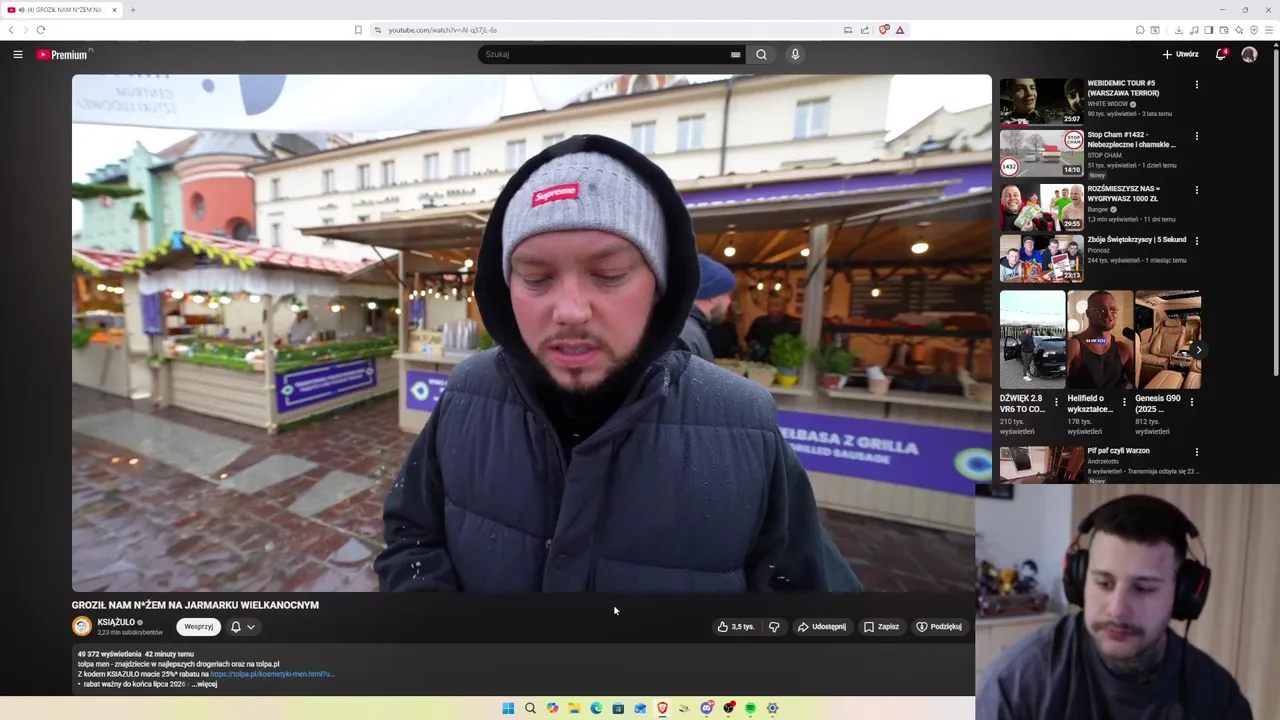
Task: Open more options for Hellfield short
Action: tap(1124, 402)
